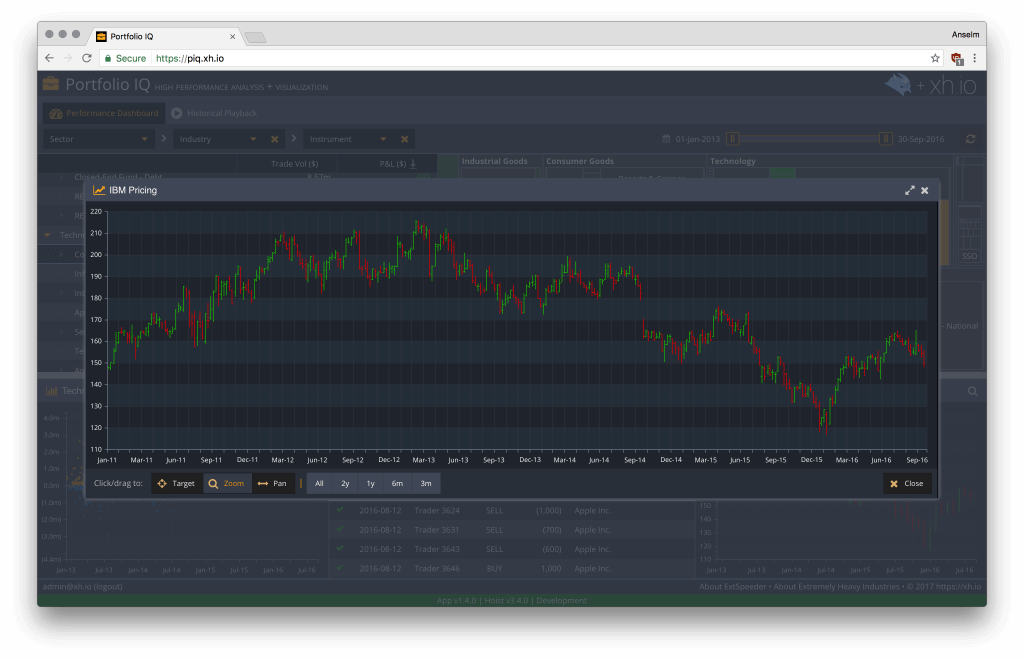Click the Historical Playback play icon
This screenshot has height=660, width=1024.
click(x=176, y=113)
